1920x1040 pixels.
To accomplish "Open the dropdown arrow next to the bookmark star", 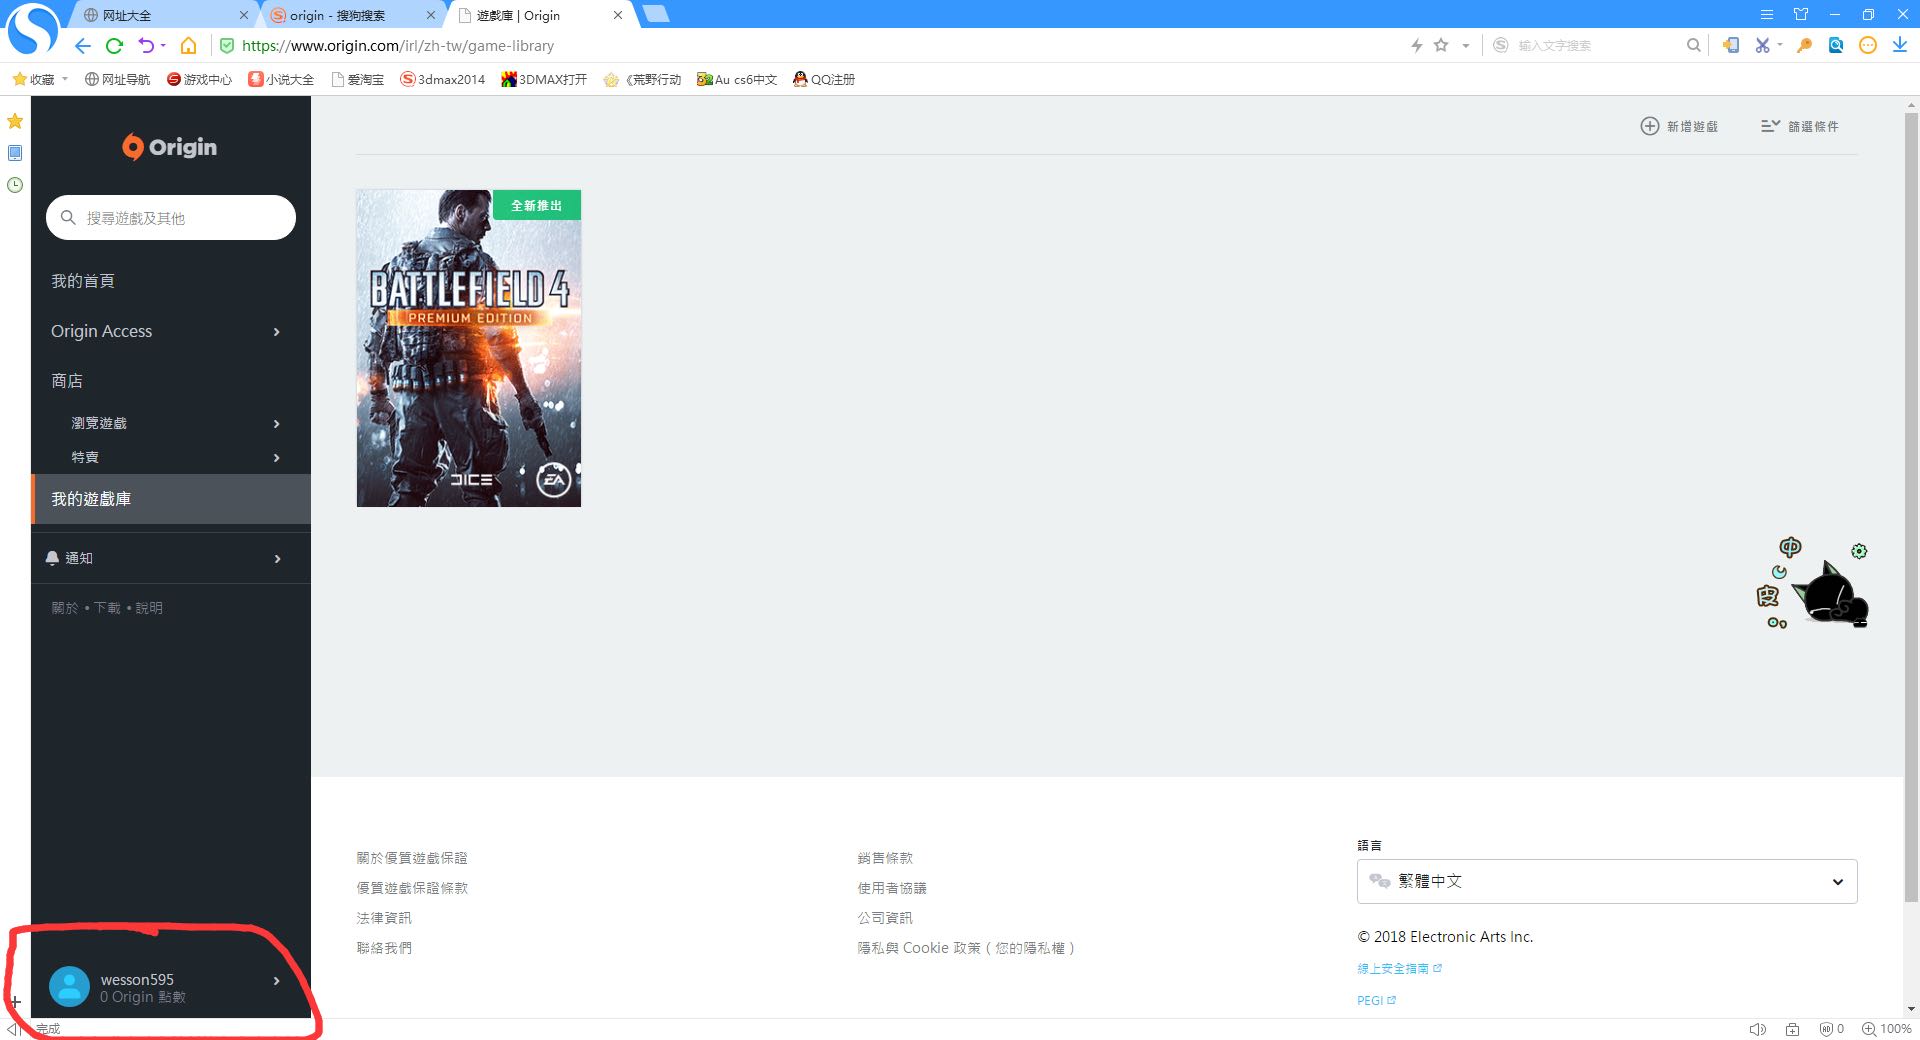I will pyautogui.click(x=1466, y=46).
